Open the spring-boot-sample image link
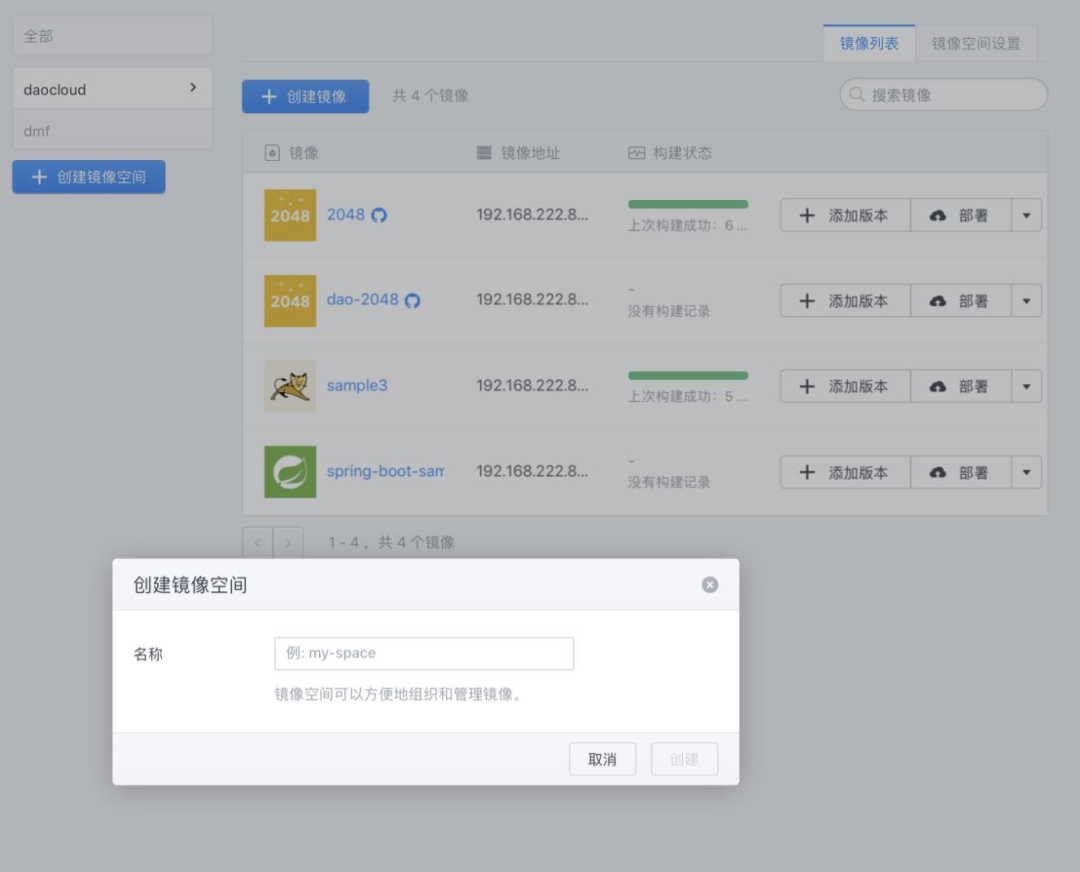Screen dimensions: 1080x872 [386, 471]
